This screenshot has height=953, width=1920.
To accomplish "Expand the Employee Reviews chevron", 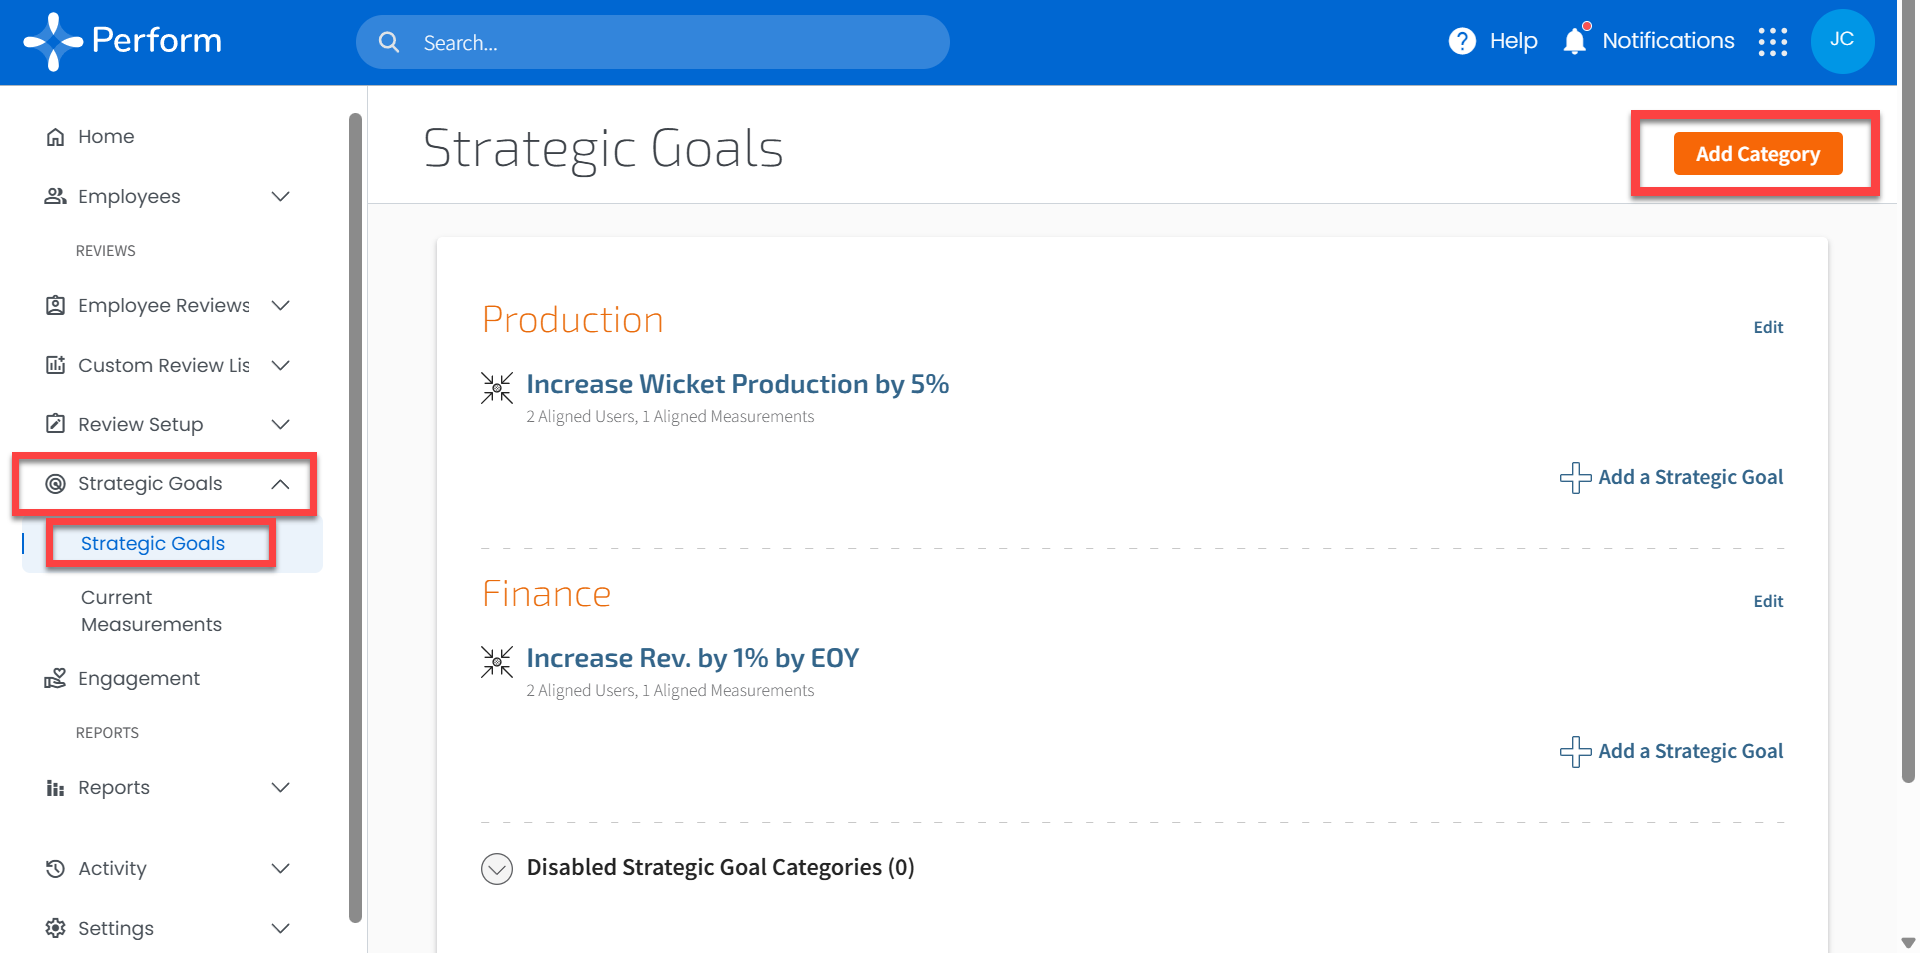I will [x=281, y=306].
